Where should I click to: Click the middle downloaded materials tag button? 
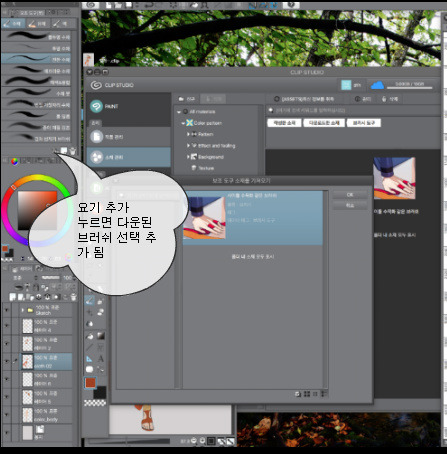(x=324, y=123)
